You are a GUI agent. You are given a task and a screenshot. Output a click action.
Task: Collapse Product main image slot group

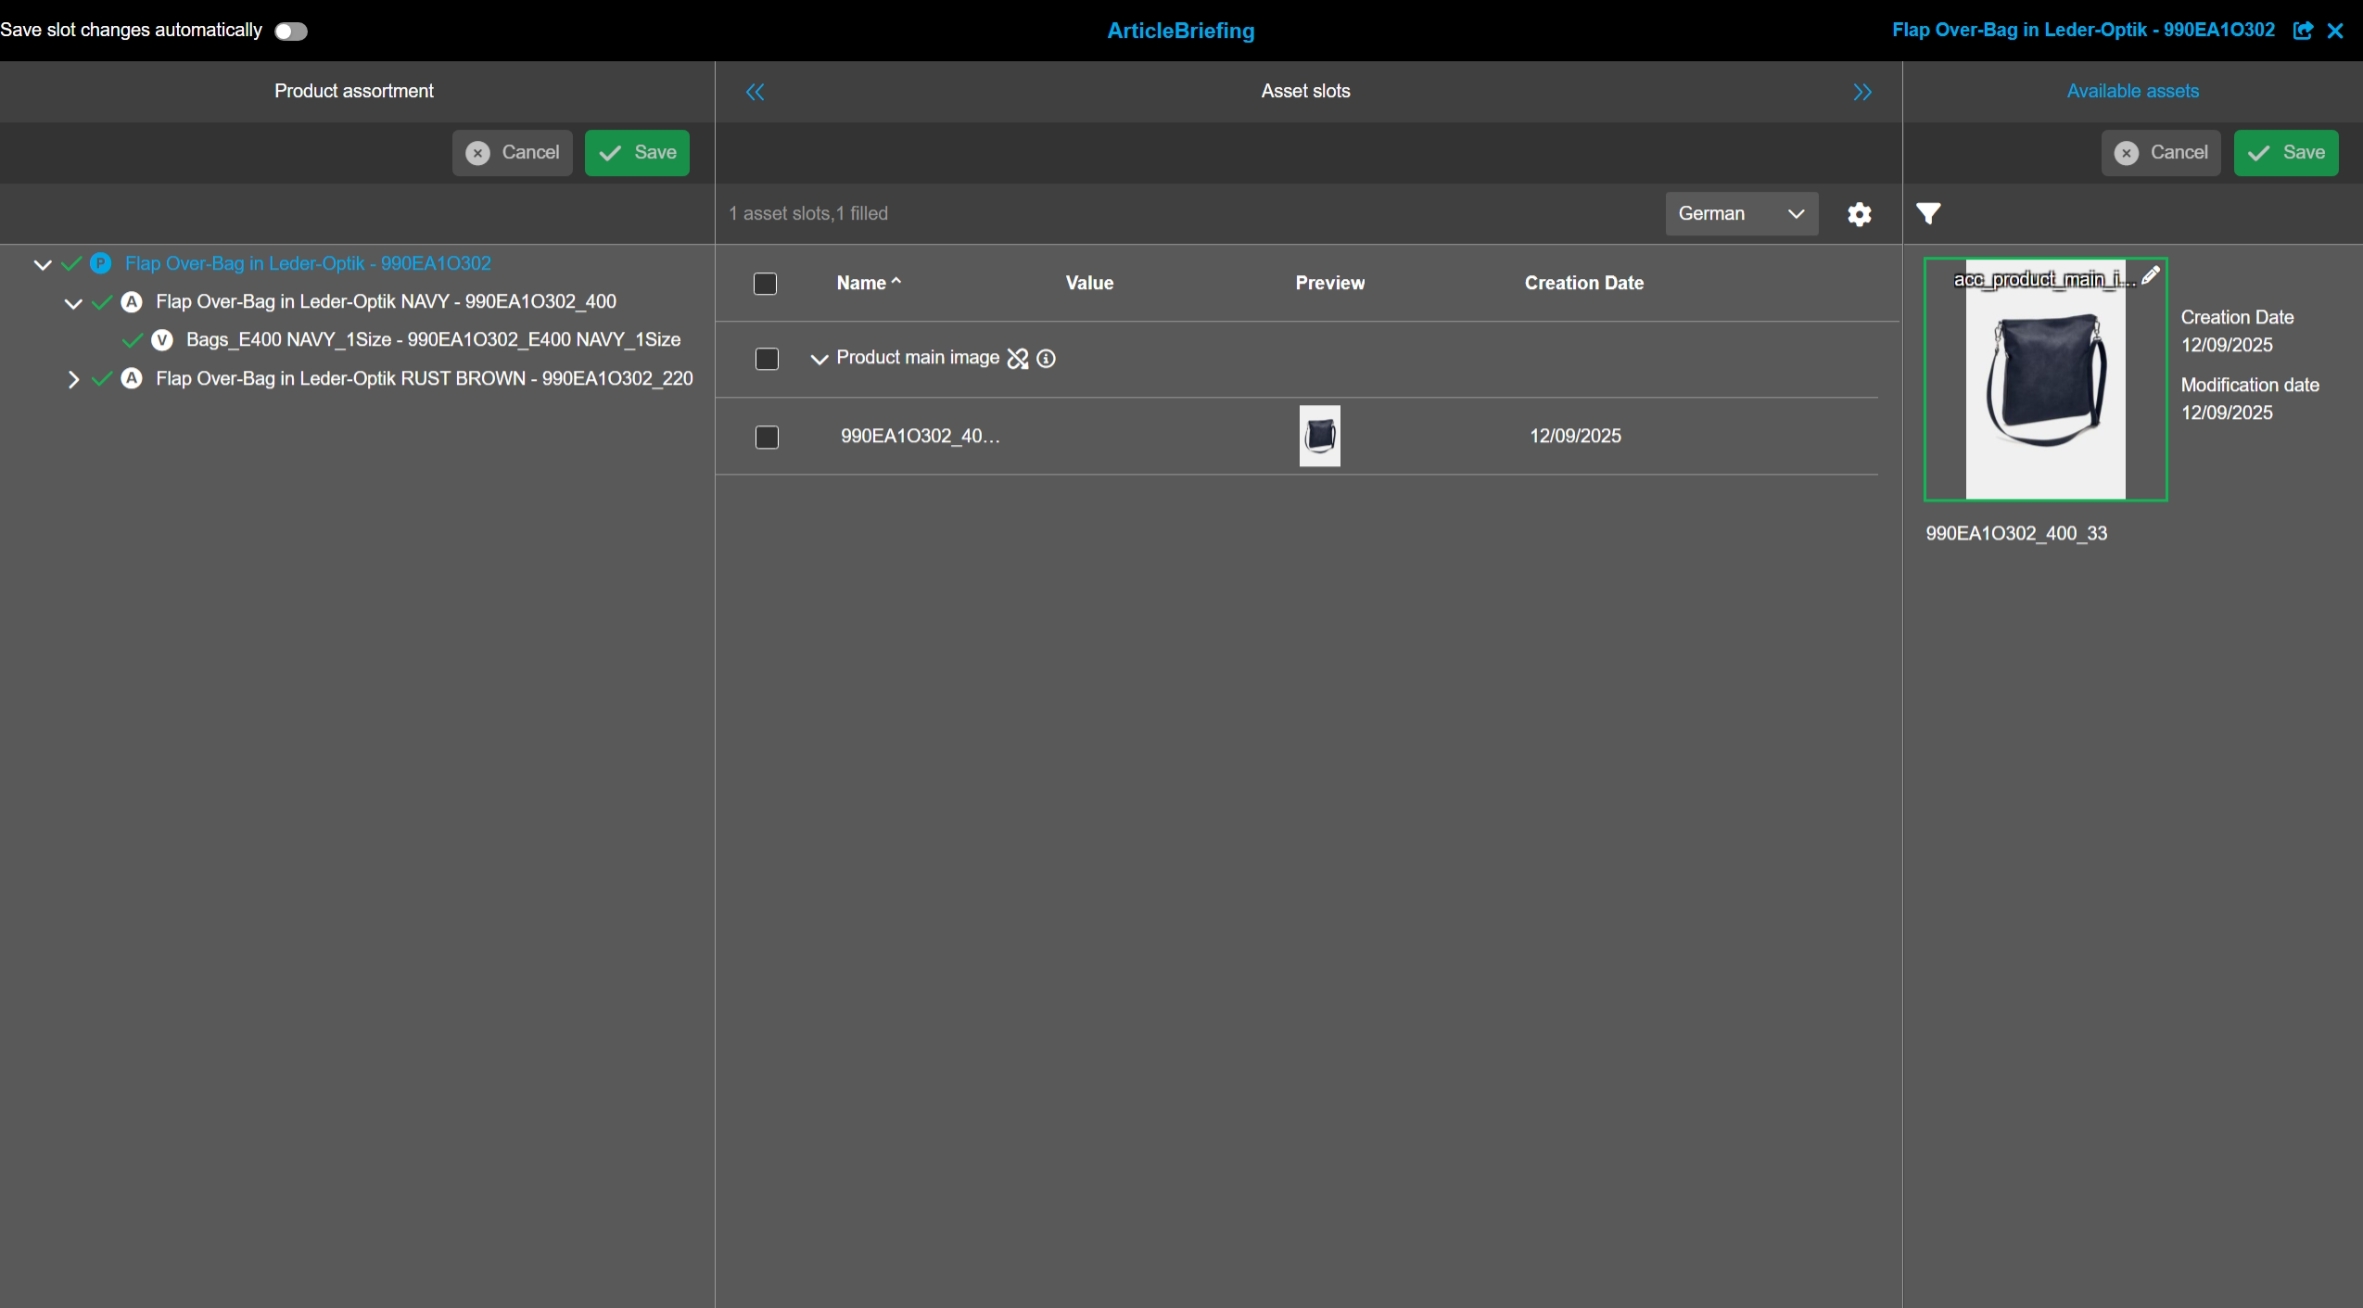(x=819, y=359)
